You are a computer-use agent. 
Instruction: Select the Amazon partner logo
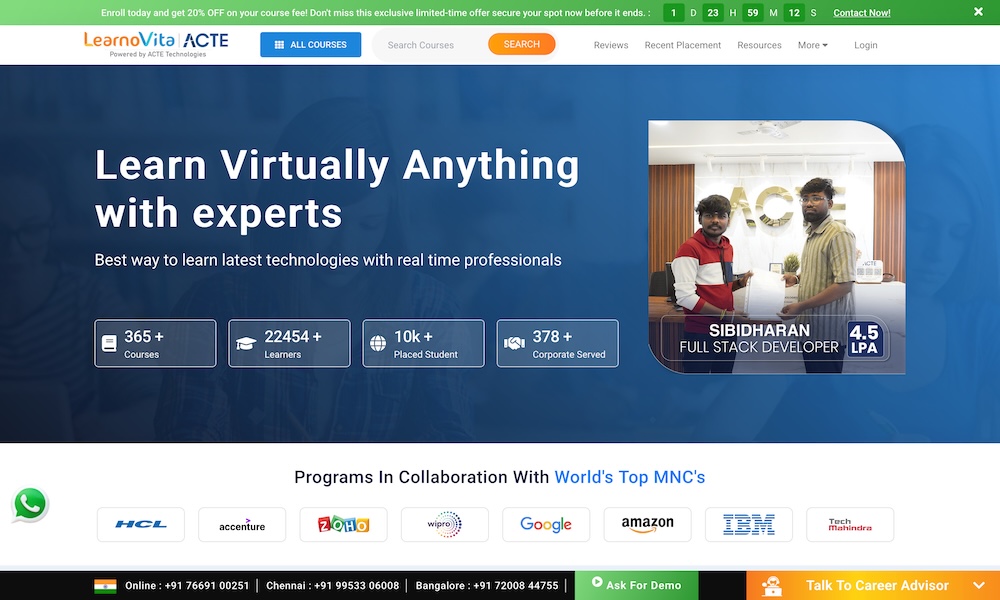click(648, 524)
